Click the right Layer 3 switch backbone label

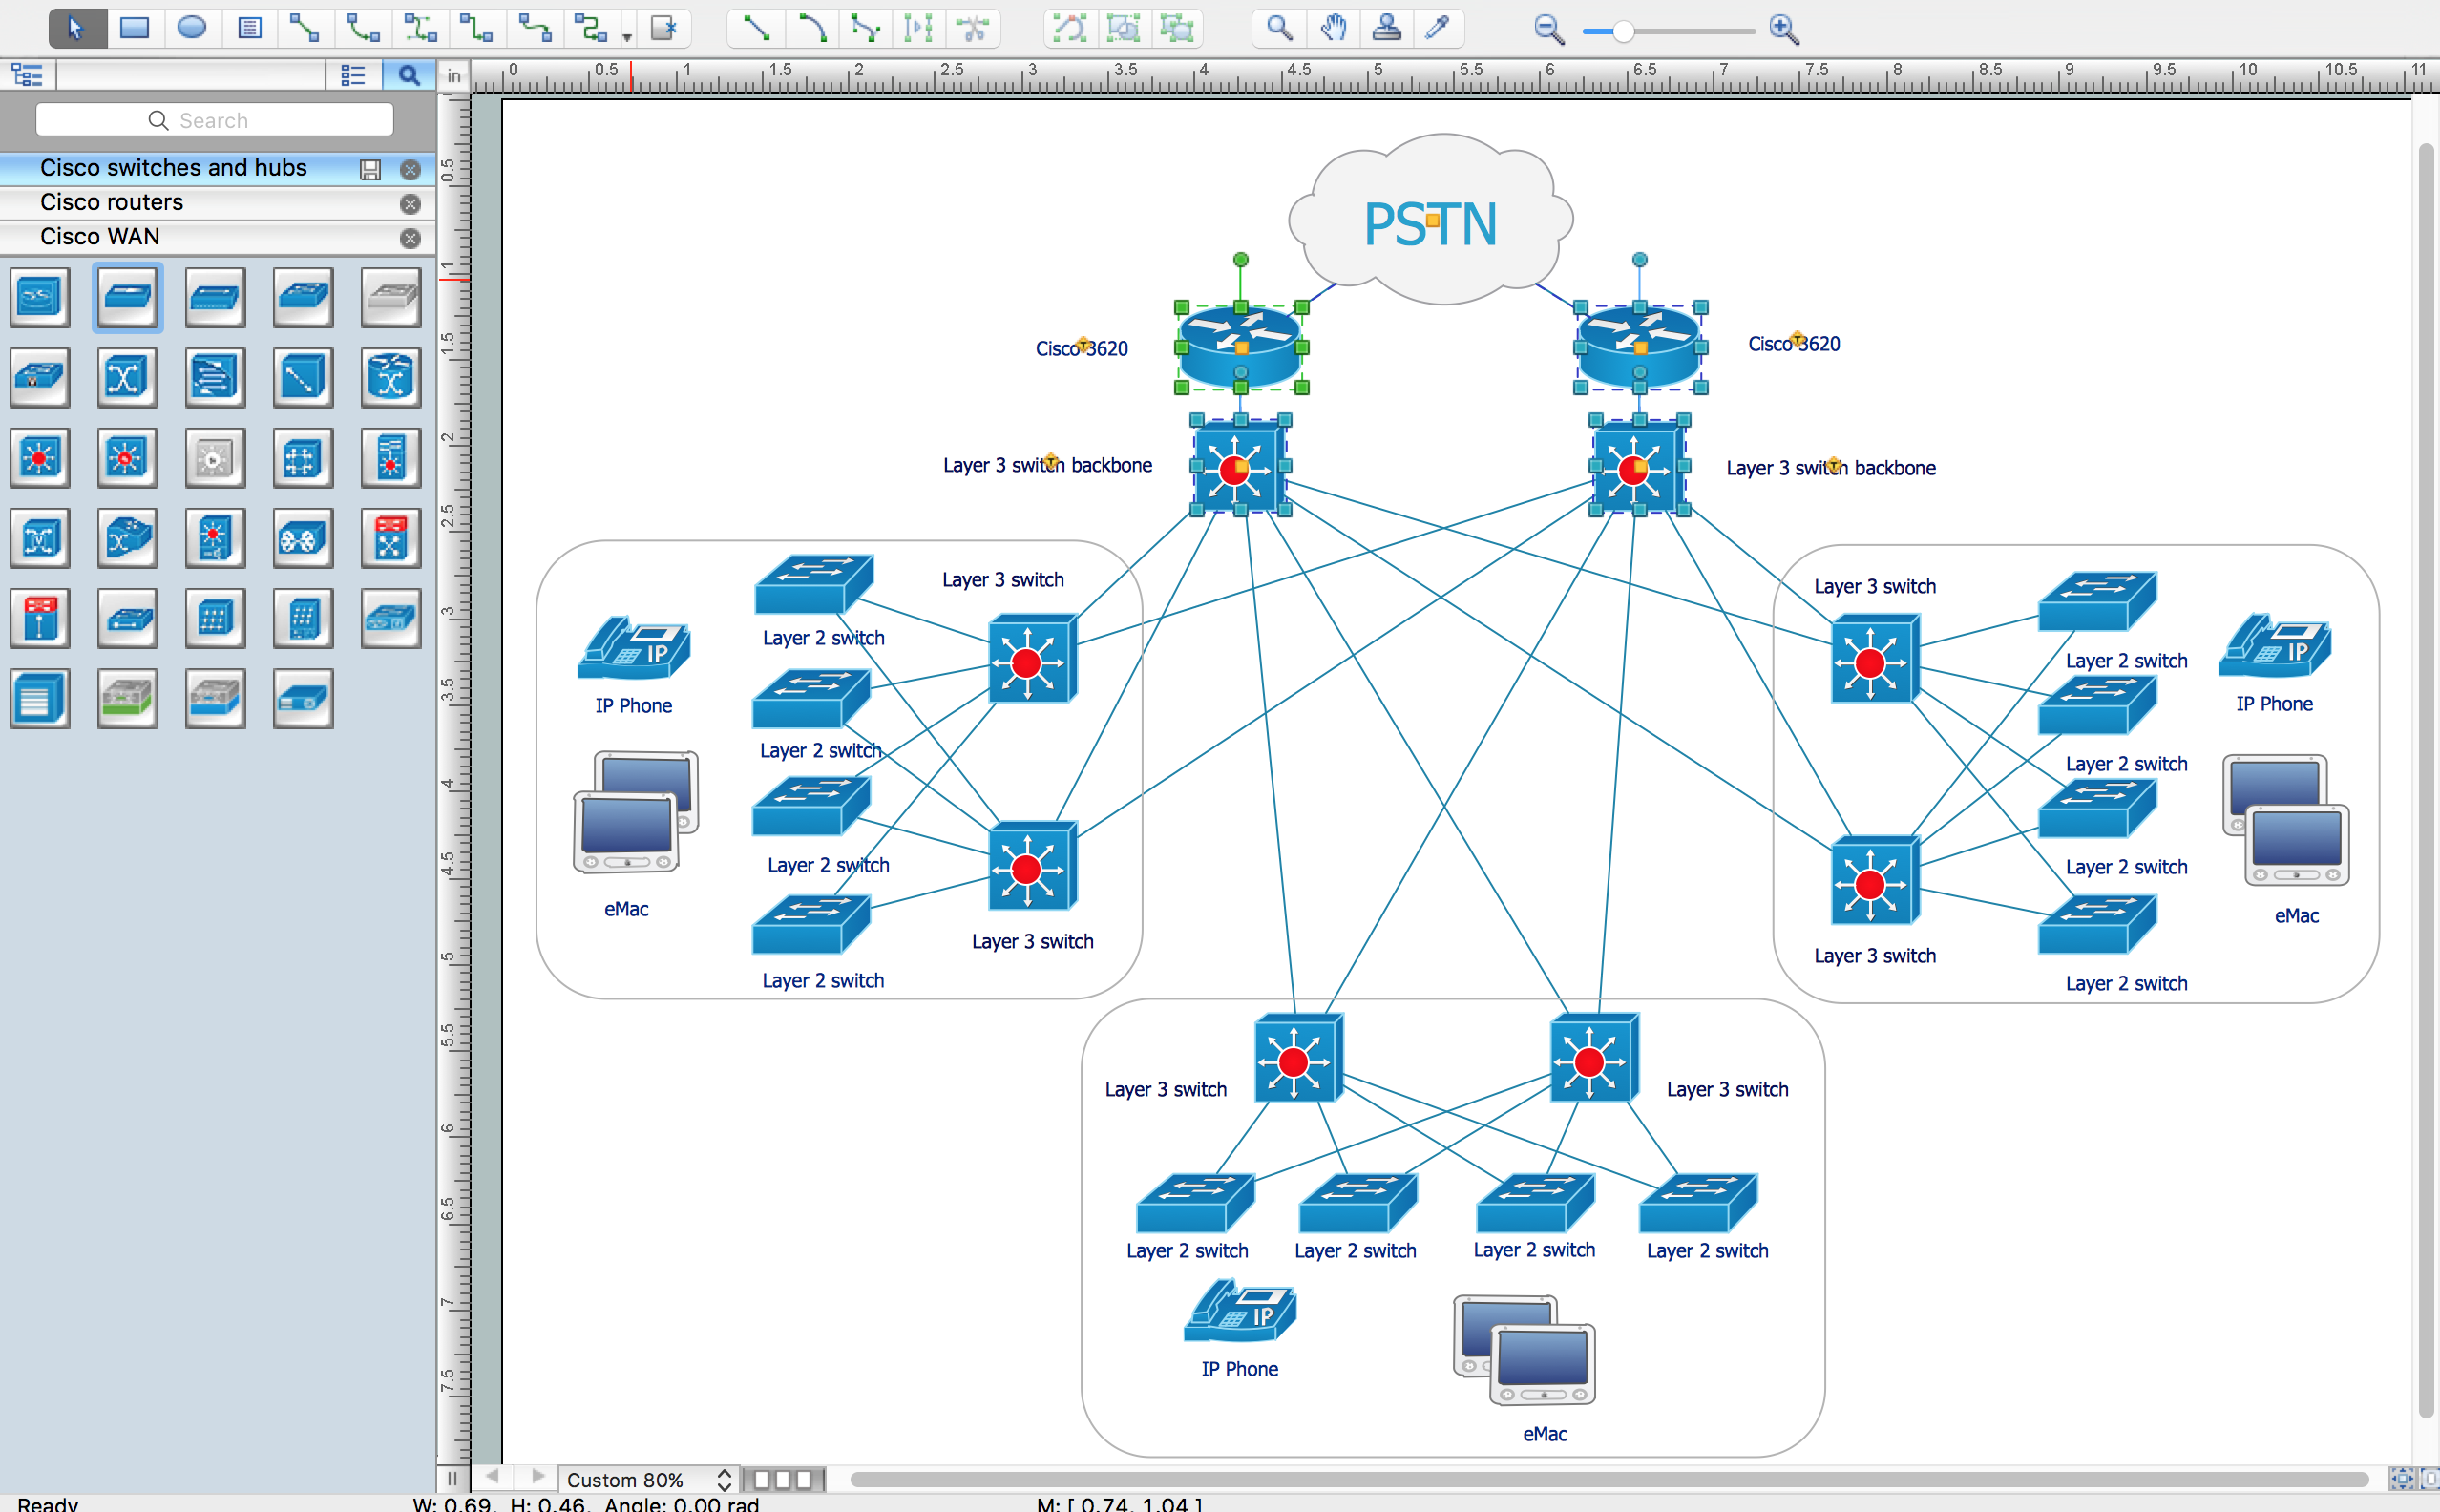[x=1831, y=468]
